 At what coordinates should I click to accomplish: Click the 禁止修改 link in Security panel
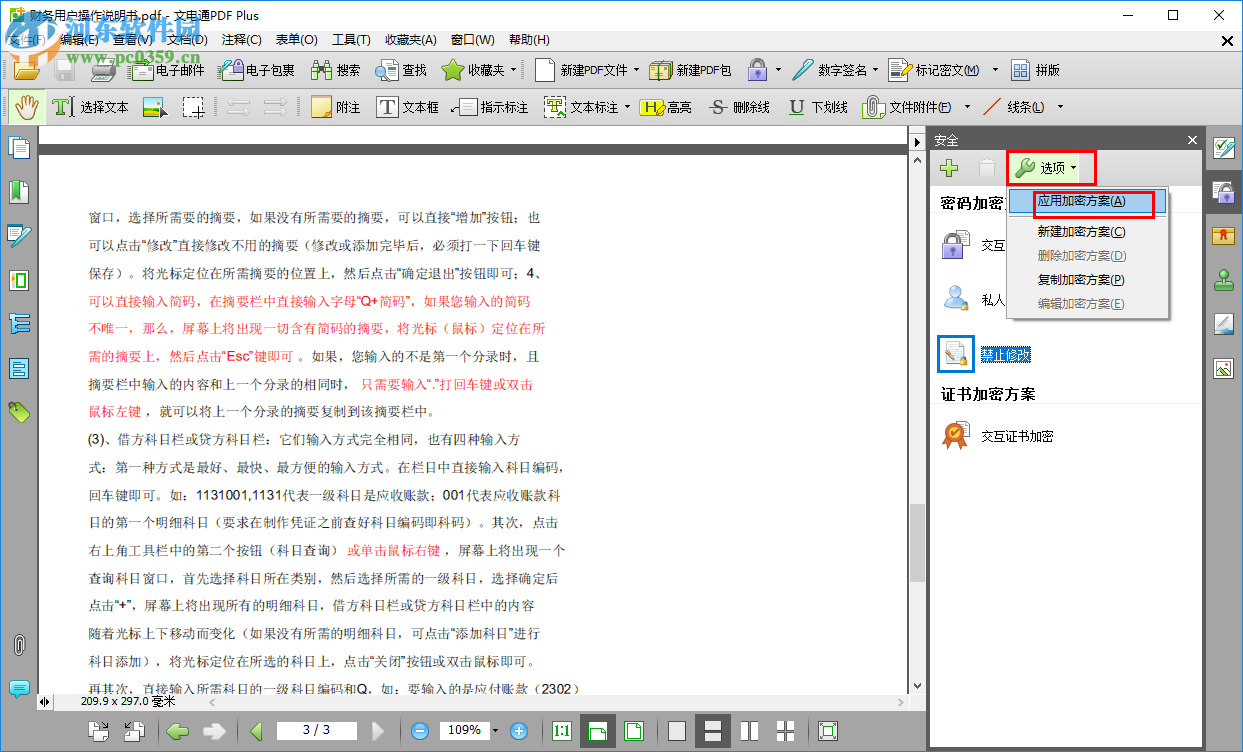tap(1006, 354)
